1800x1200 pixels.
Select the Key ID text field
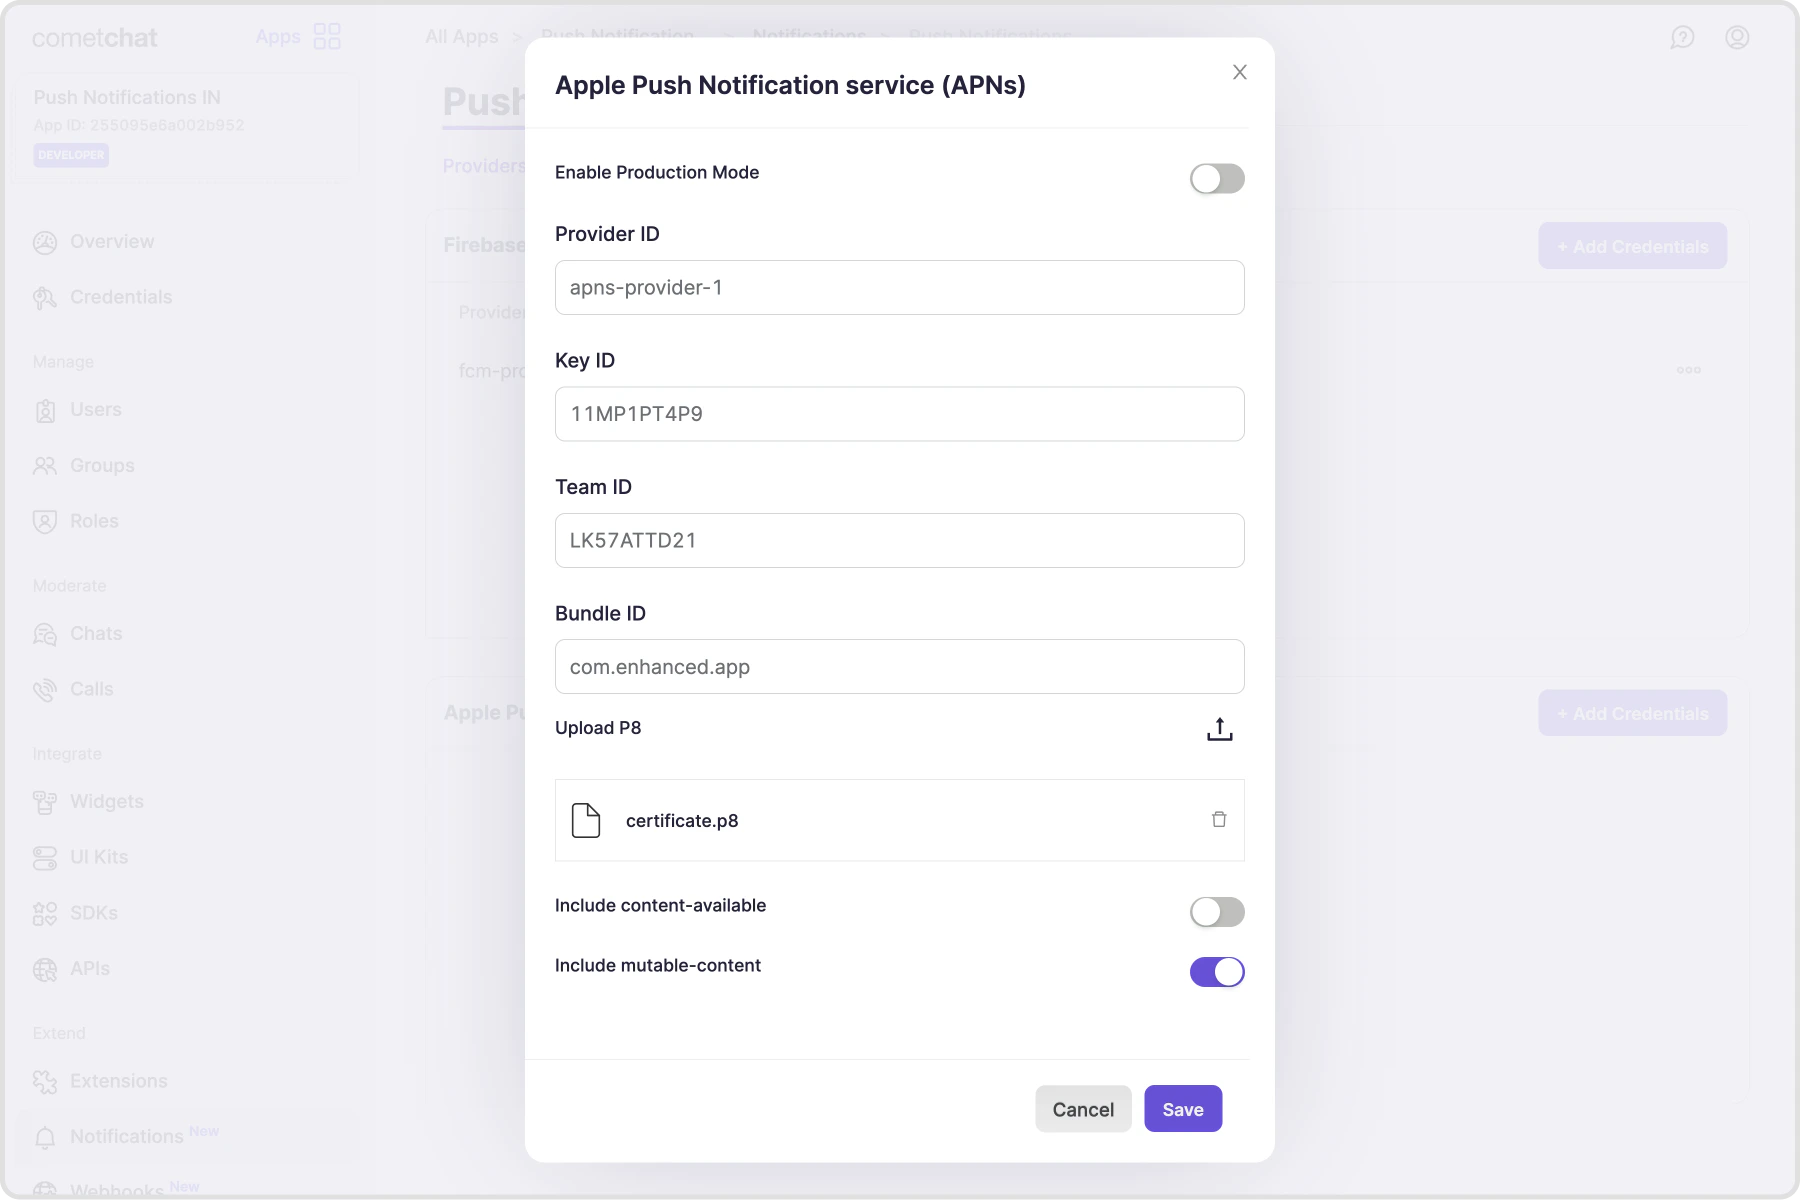899,414
